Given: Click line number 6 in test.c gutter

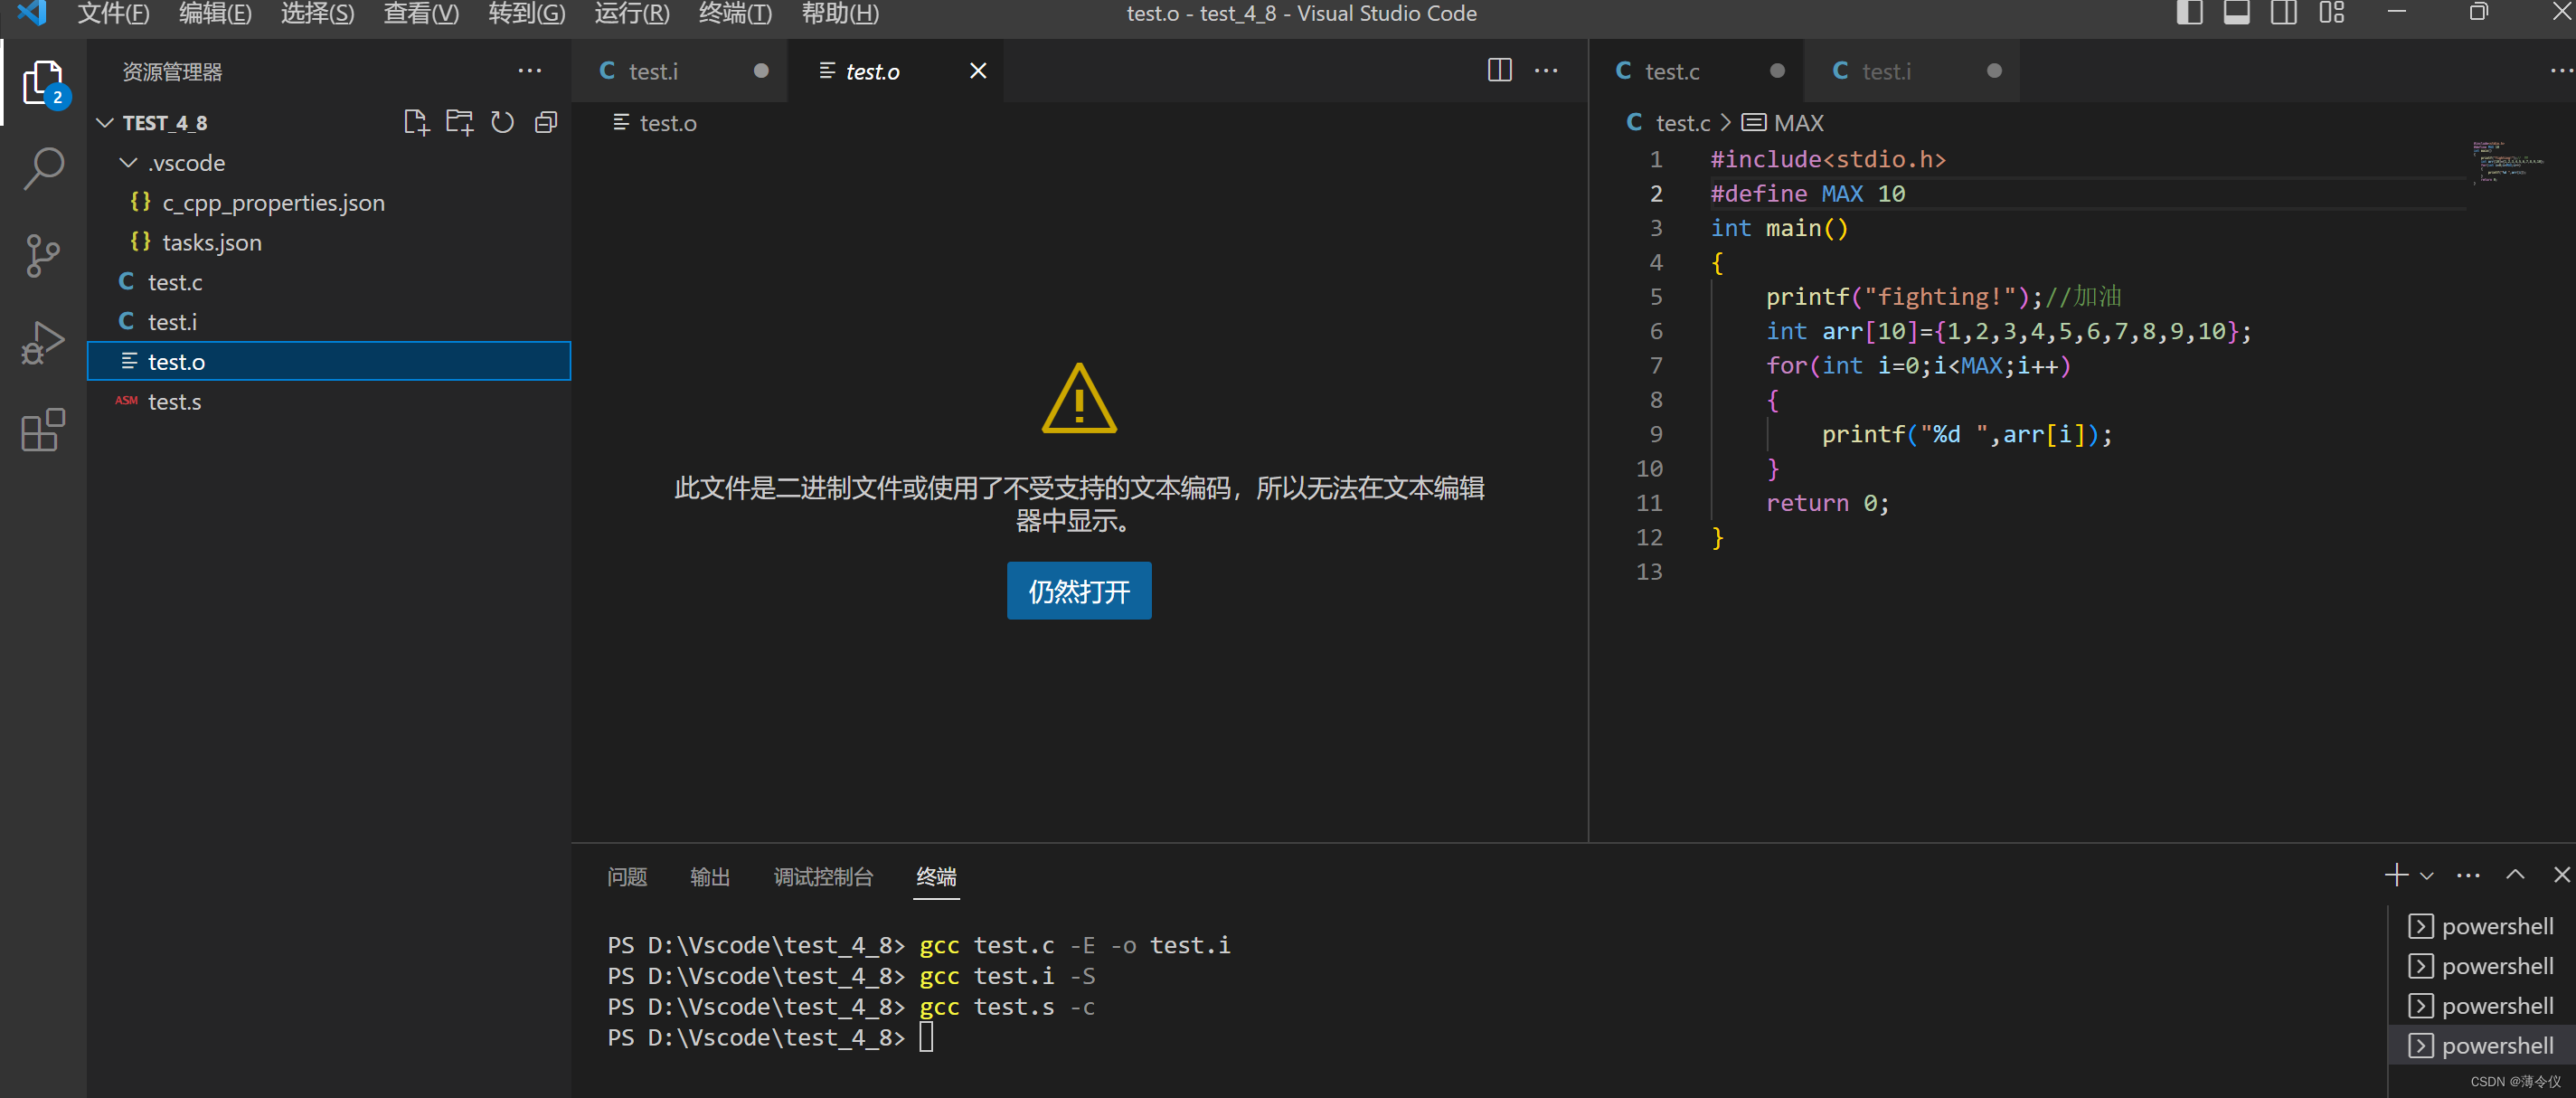Looking at the screenshot, I should pos(1655,331).
